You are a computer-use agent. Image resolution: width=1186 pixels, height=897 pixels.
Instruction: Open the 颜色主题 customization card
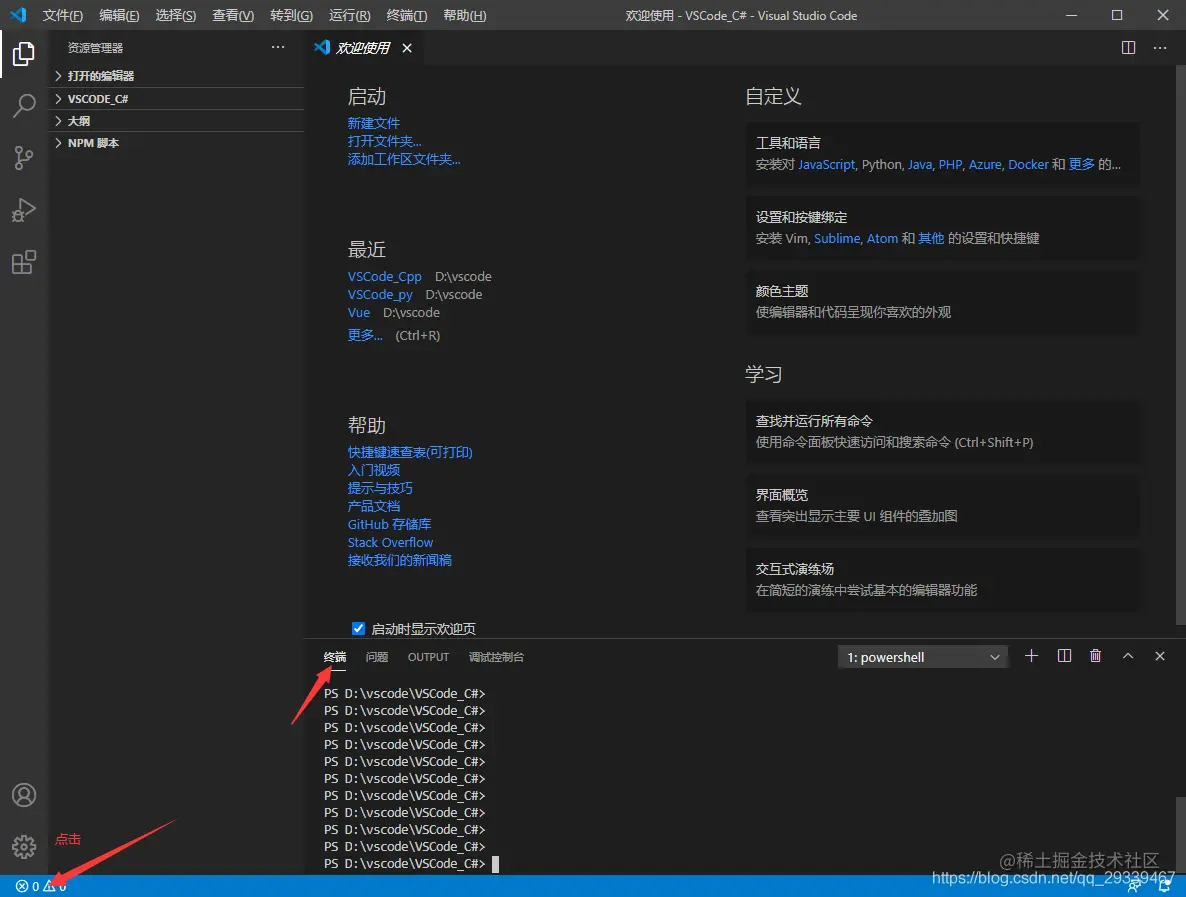tap(942, 302)
